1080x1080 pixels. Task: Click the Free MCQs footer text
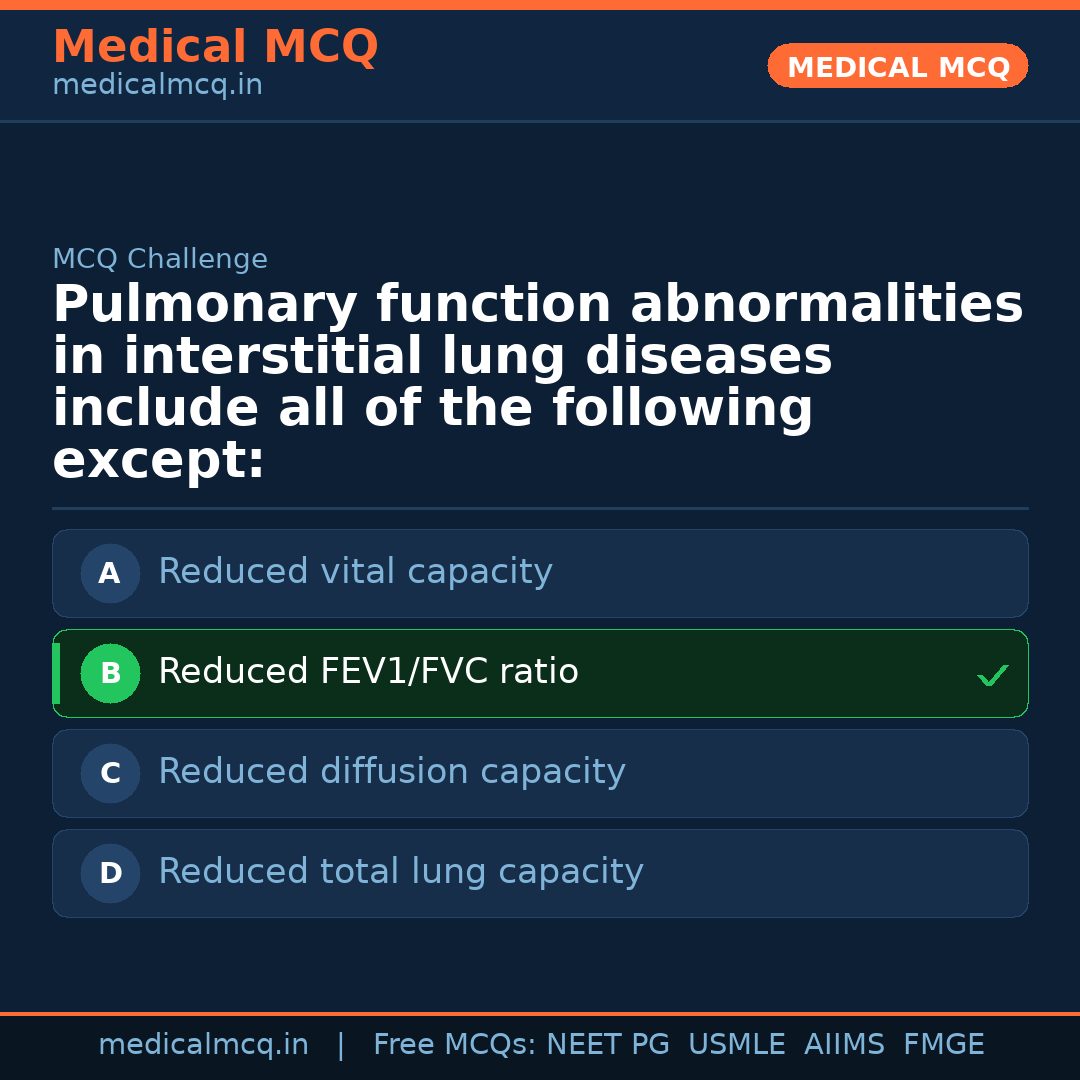coord(454,1045)
